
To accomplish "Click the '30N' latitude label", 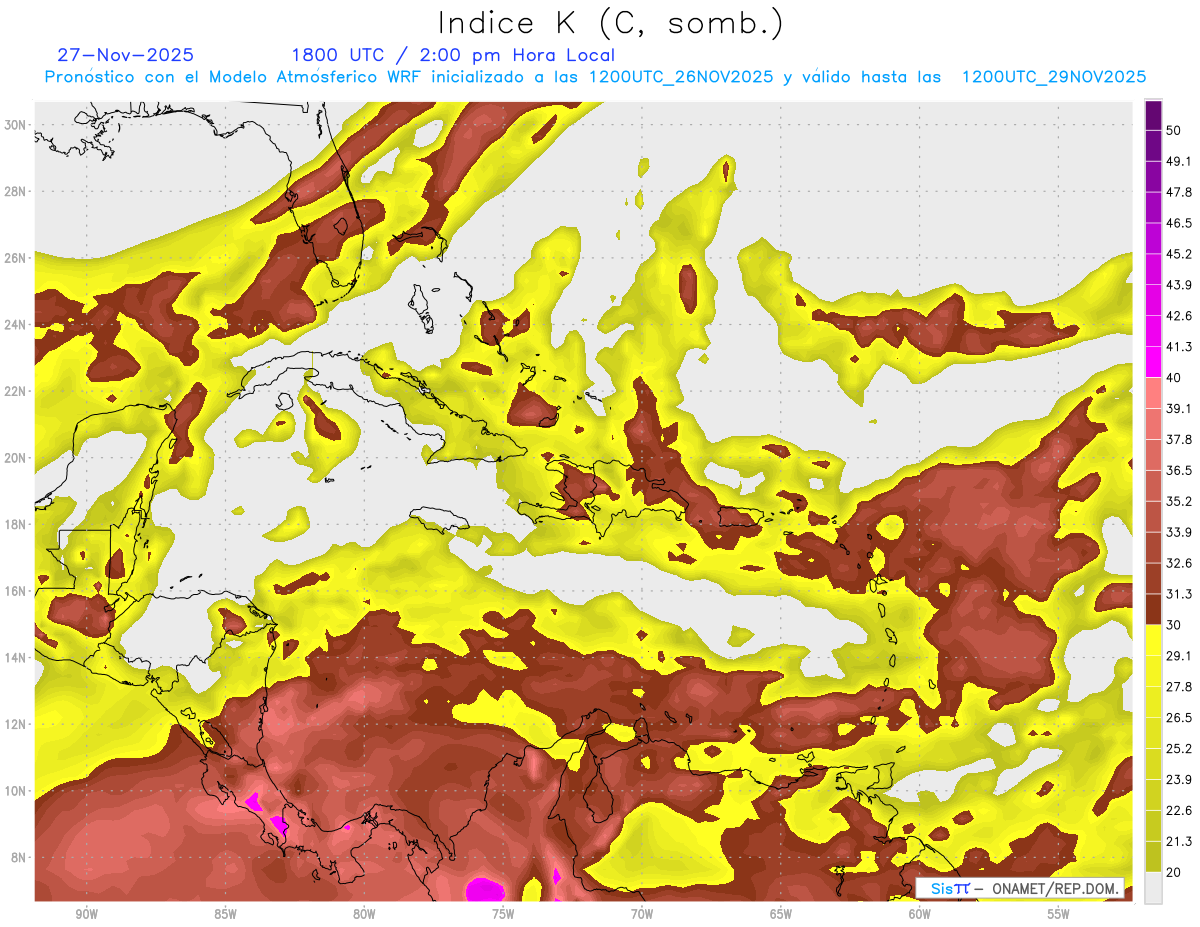I will 15,124.
